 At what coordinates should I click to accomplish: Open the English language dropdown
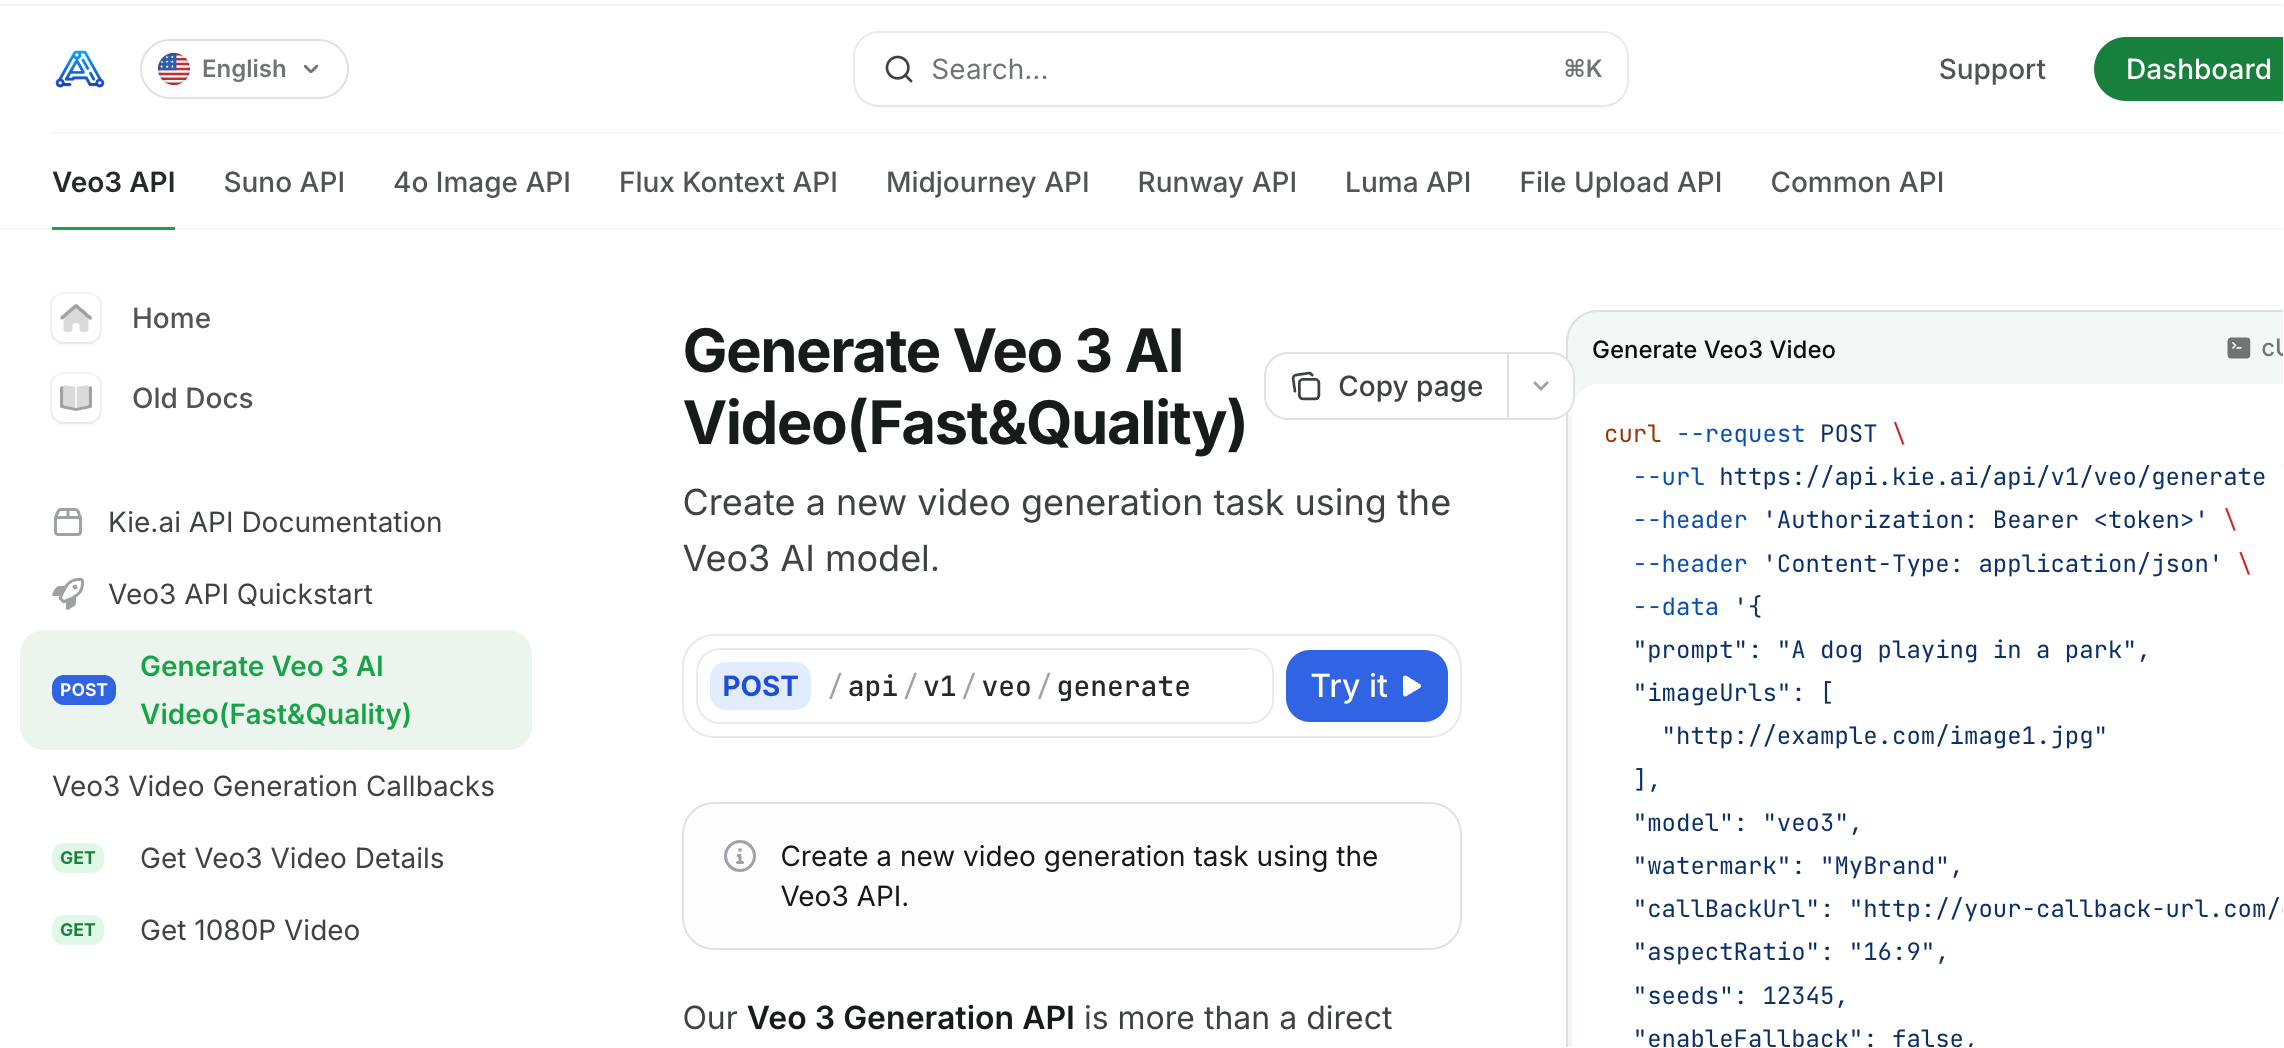click(244, 69)
